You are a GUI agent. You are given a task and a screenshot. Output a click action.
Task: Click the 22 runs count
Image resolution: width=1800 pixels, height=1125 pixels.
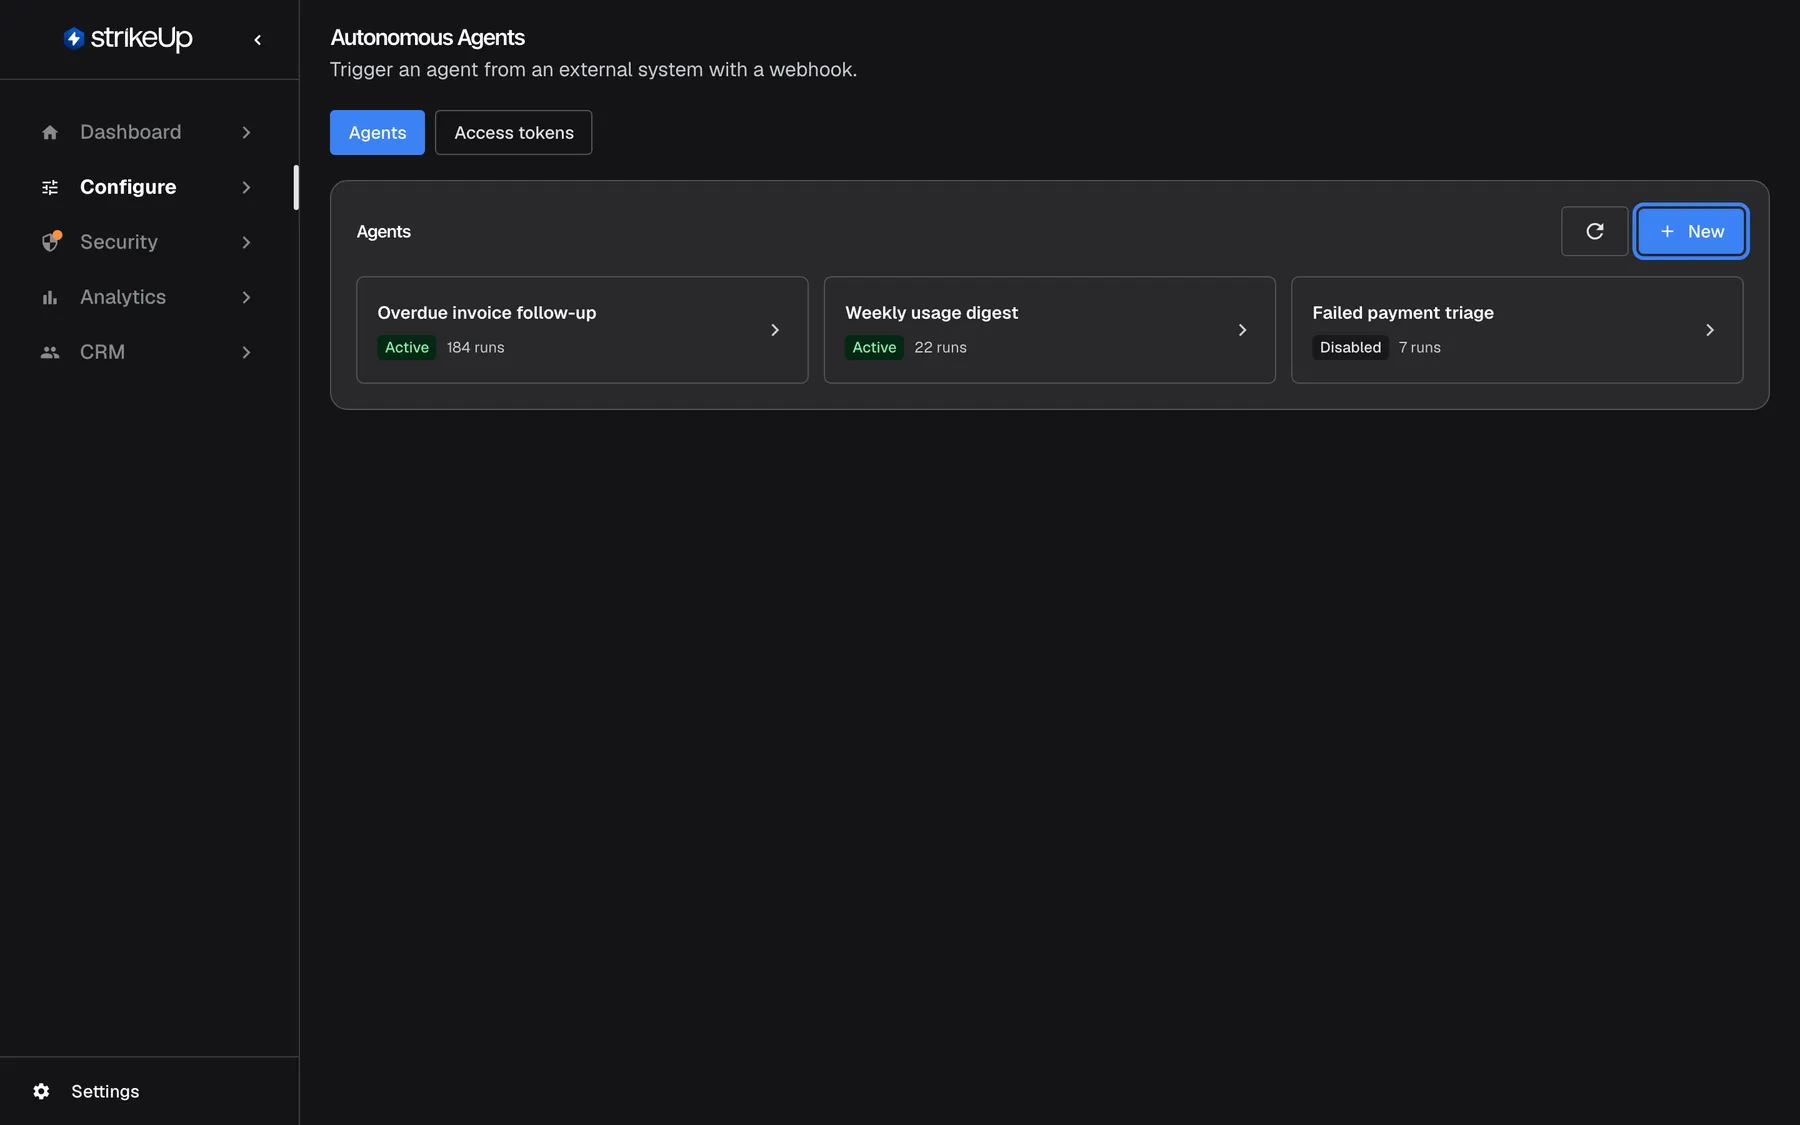coord(940,347)
